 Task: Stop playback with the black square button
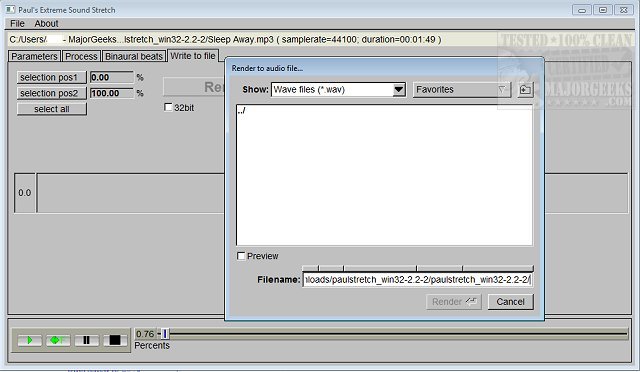[115, 340]
